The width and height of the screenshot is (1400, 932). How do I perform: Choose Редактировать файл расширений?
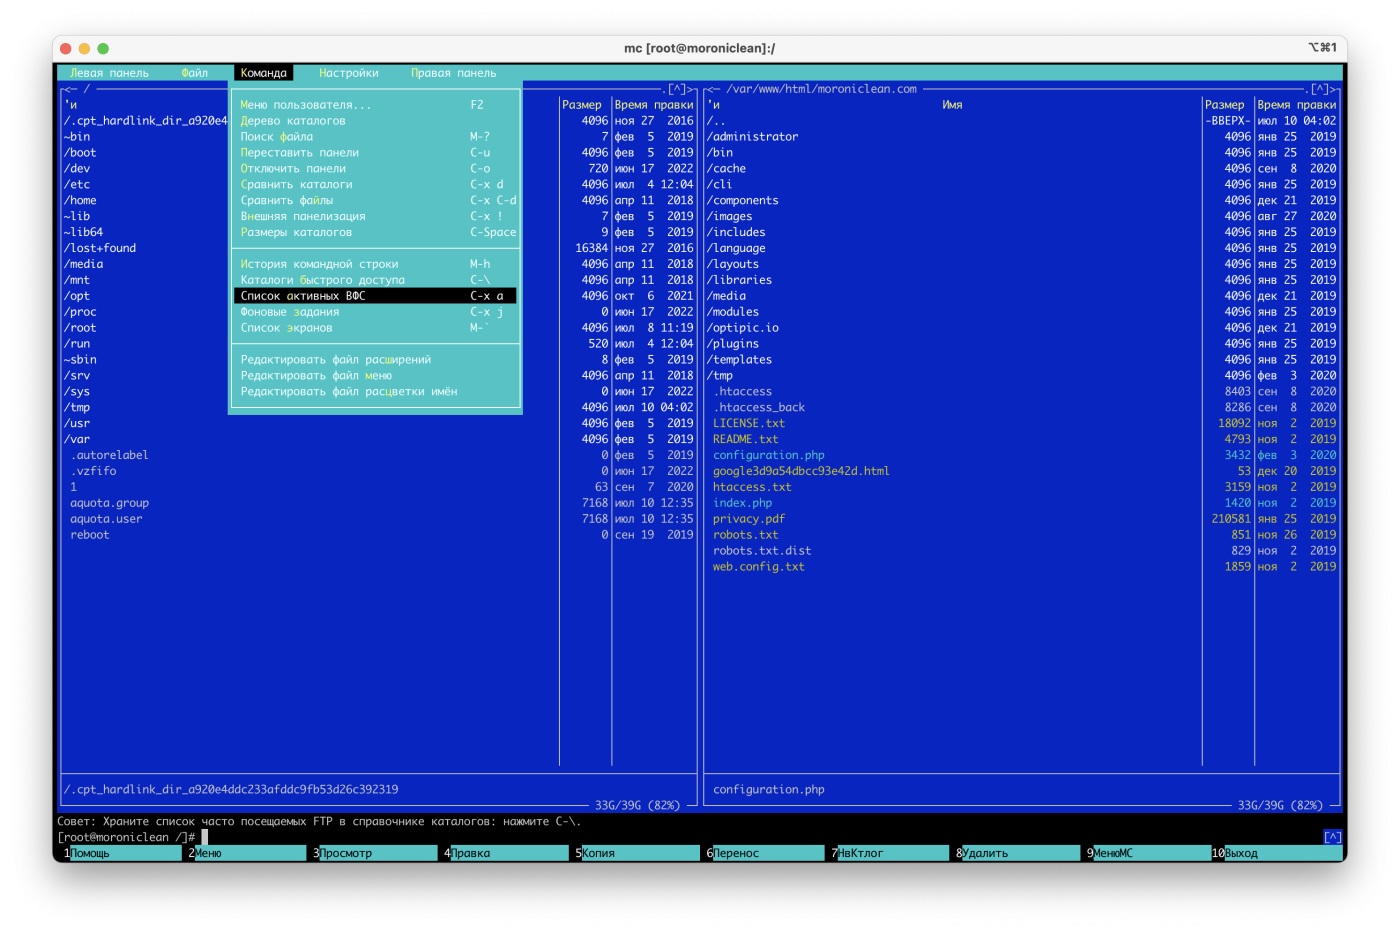coord(376,360)
